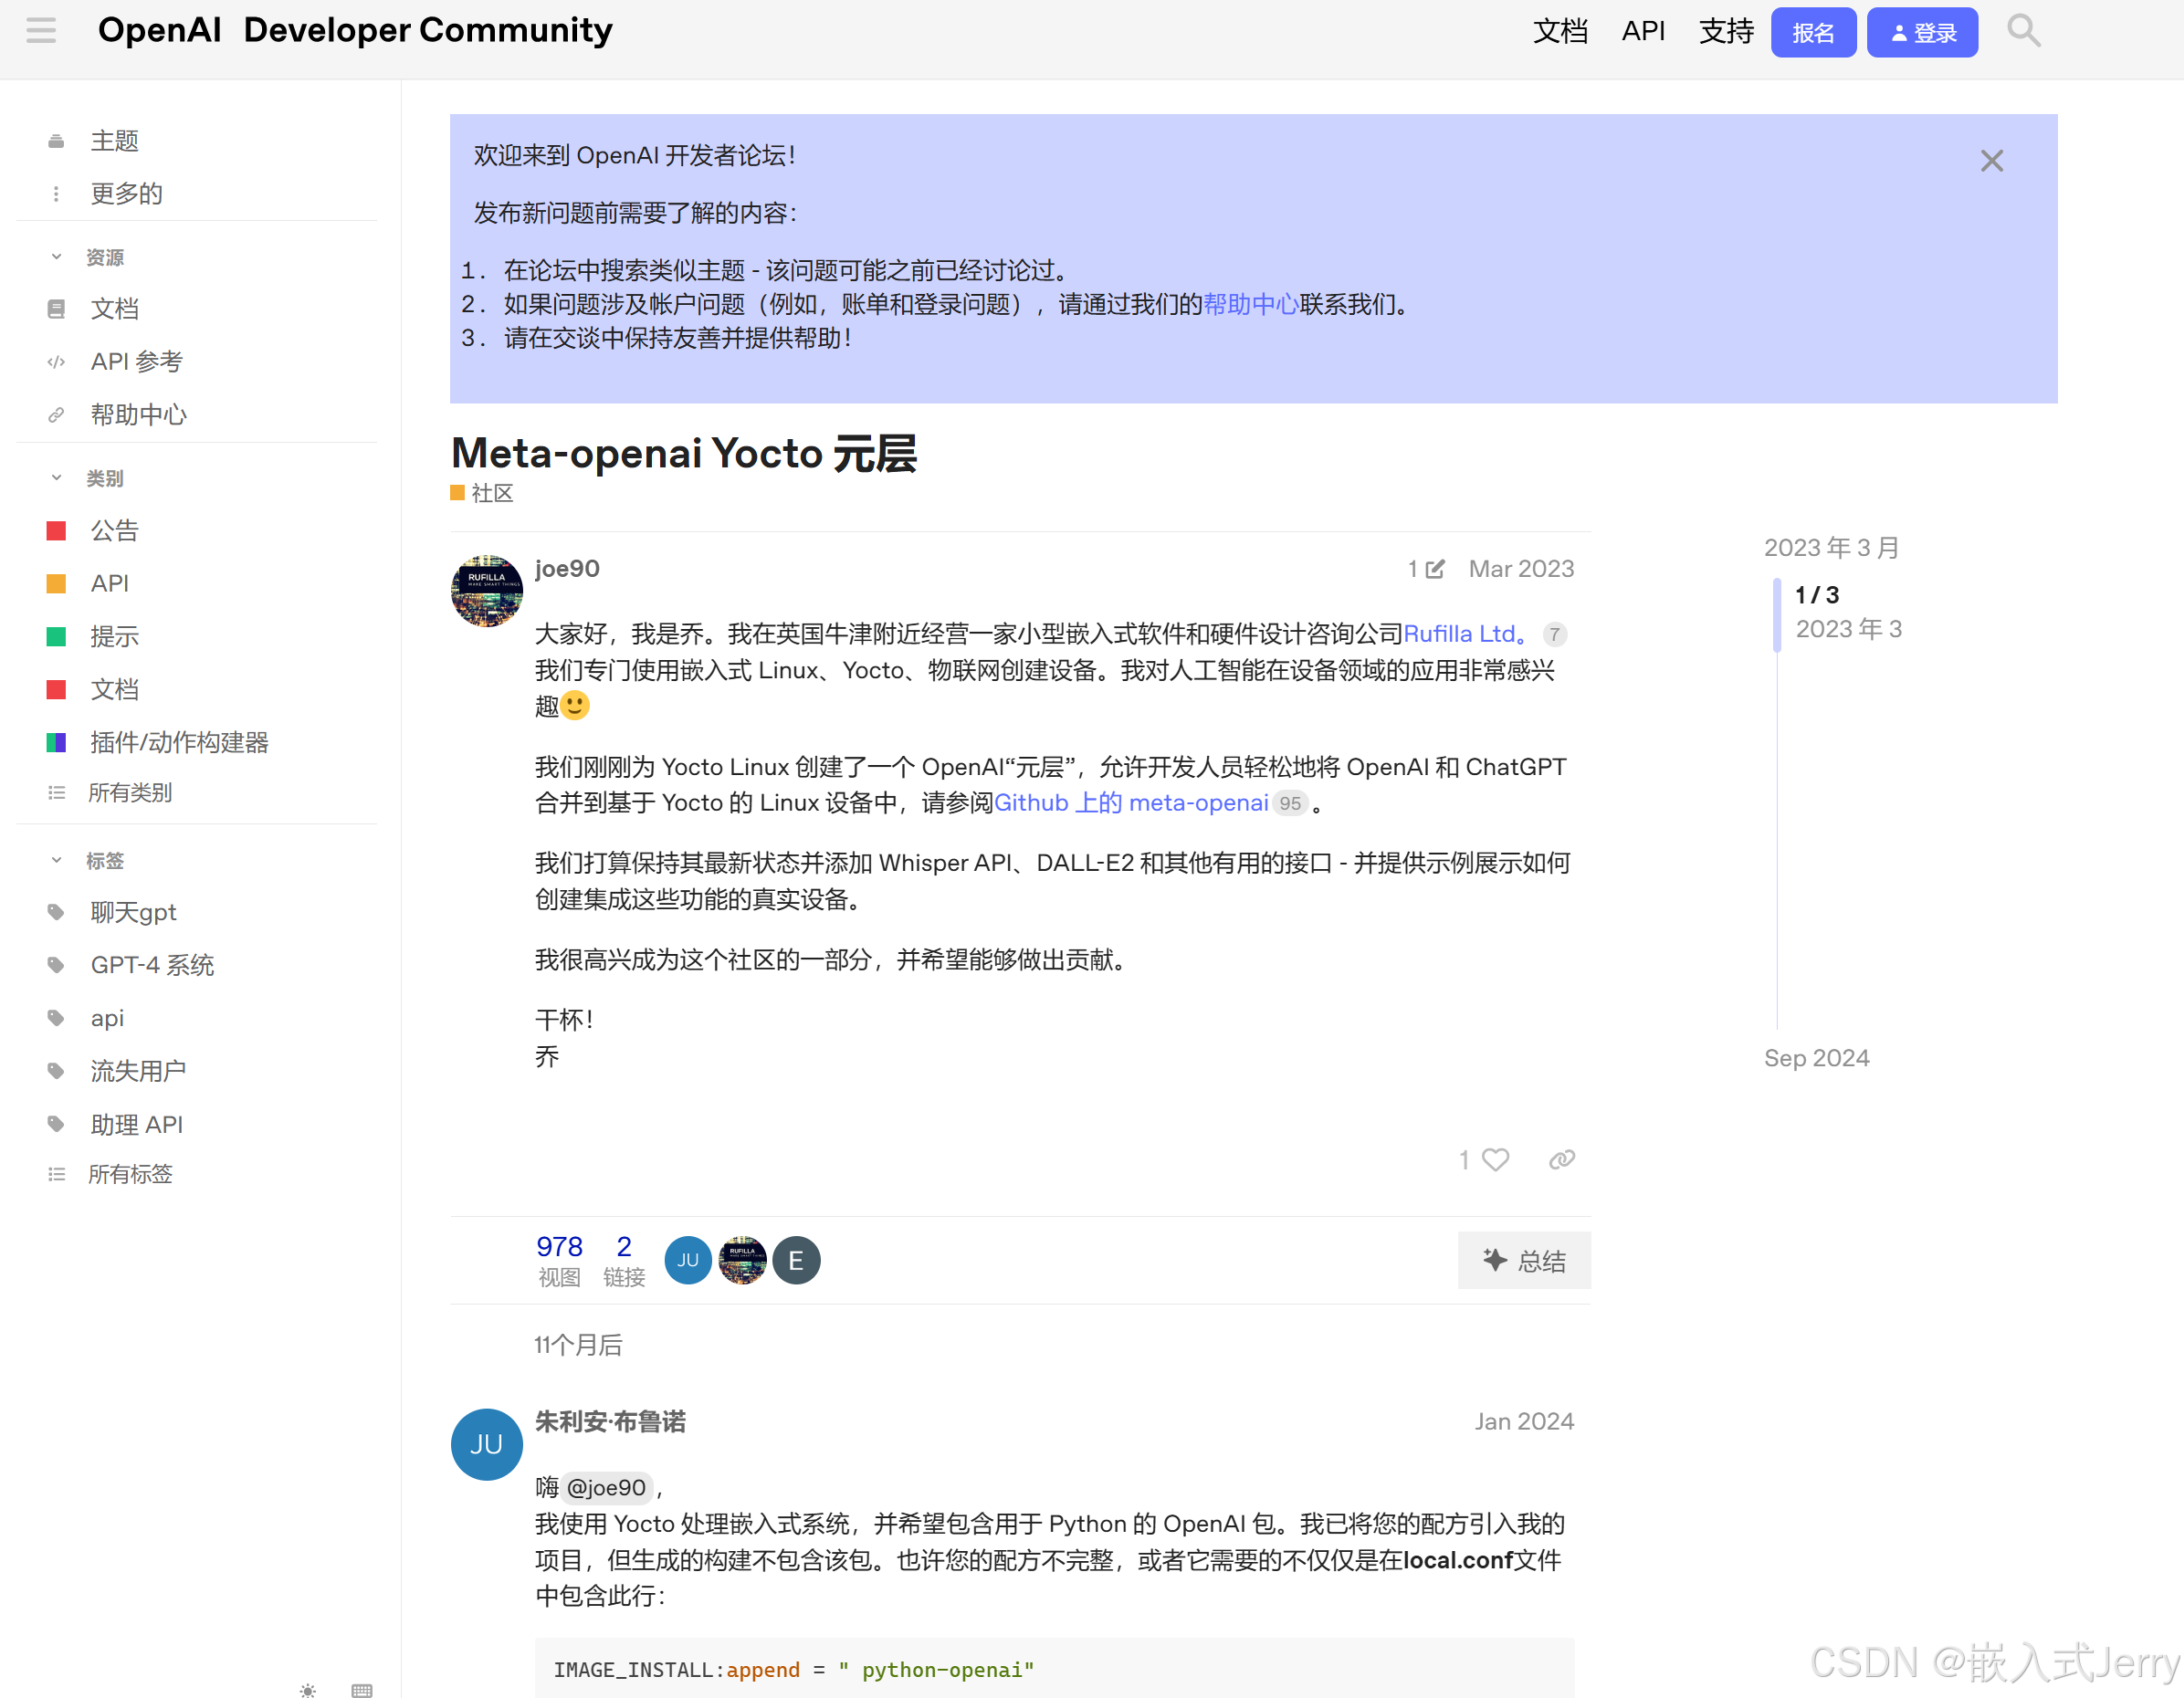Dismiss the welcome banner with the X
The height and width of the screenshot is (1698, 2184).
pos(1991,160)
